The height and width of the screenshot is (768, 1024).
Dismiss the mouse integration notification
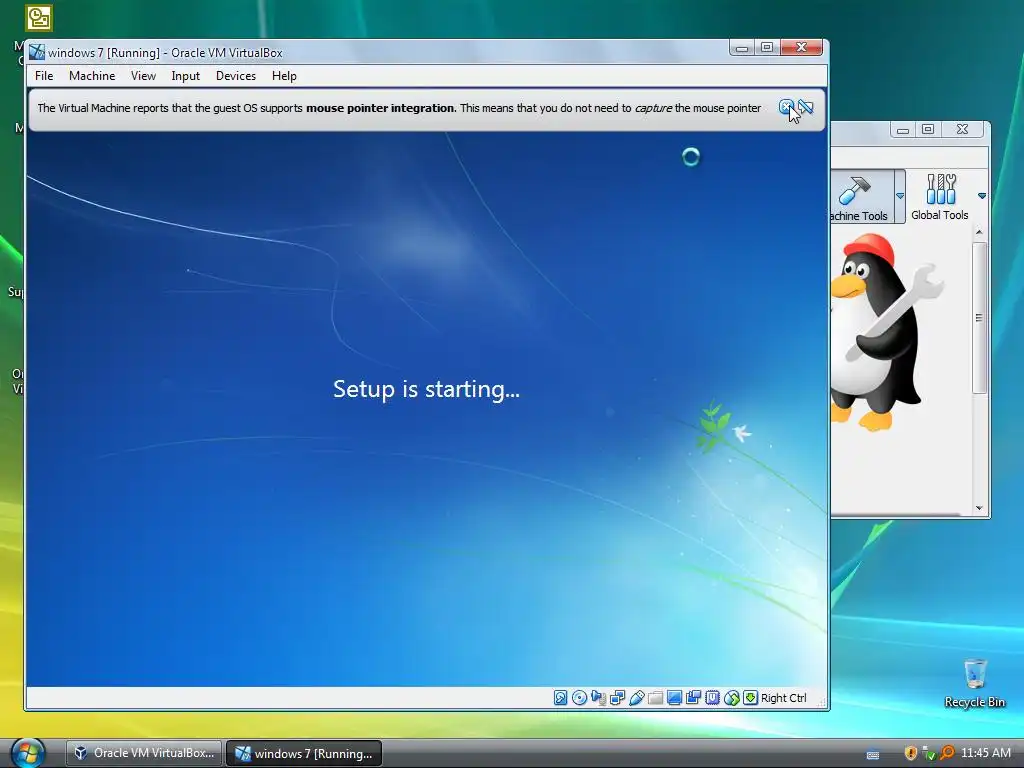point(786,107)
